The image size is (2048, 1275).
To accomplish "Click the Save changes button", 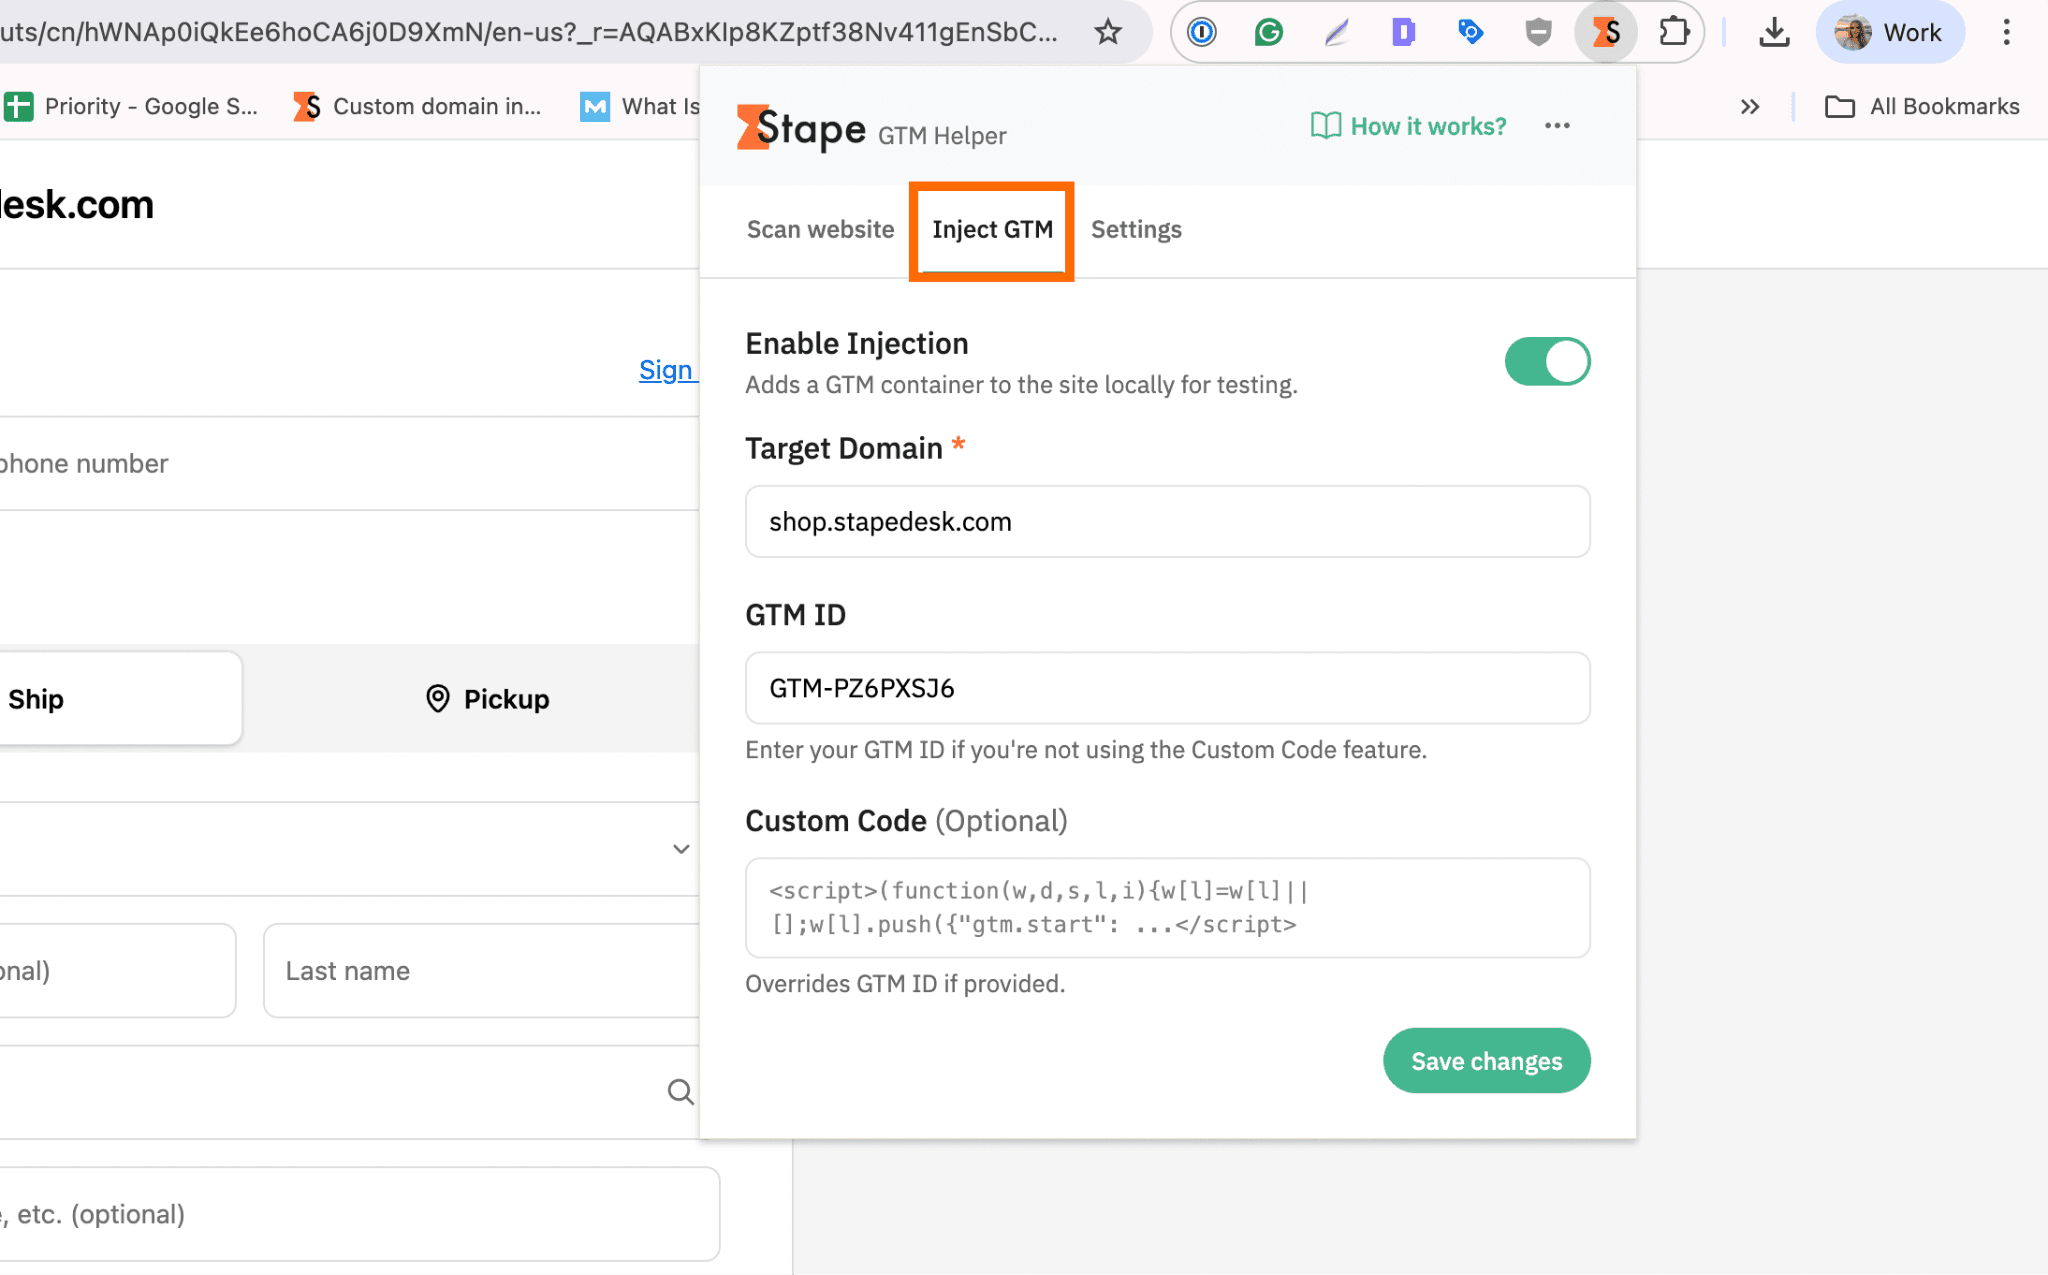I will 1486,1061.
